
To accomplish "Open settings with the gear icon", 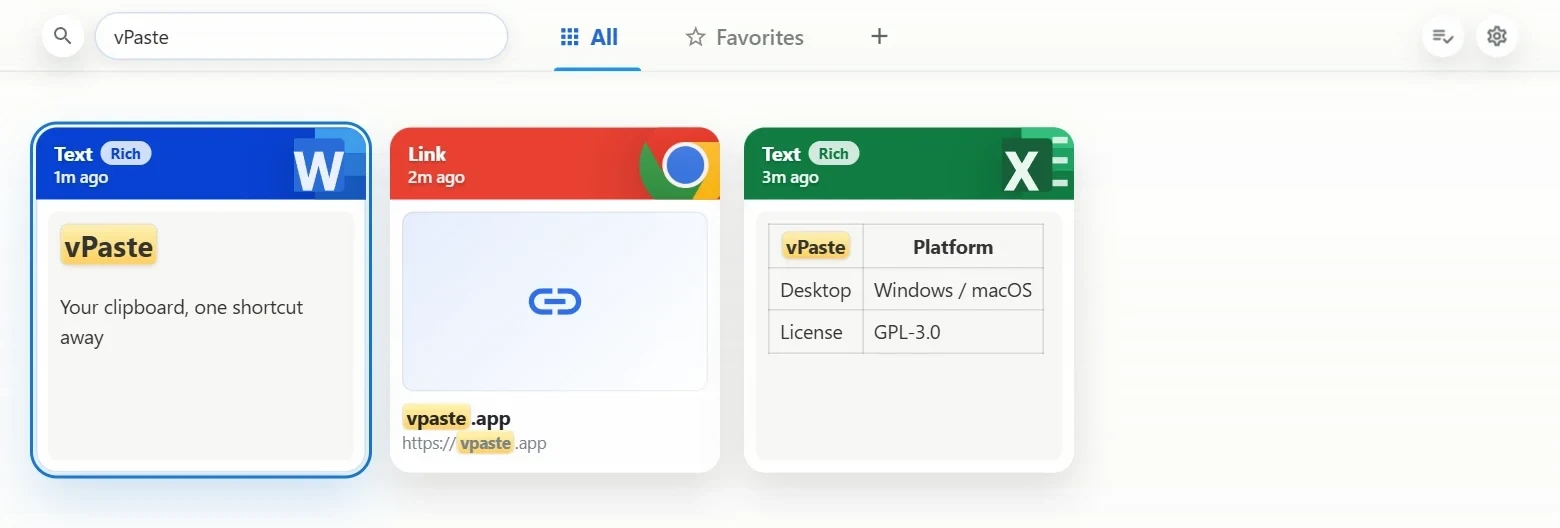I will 1497,36.
